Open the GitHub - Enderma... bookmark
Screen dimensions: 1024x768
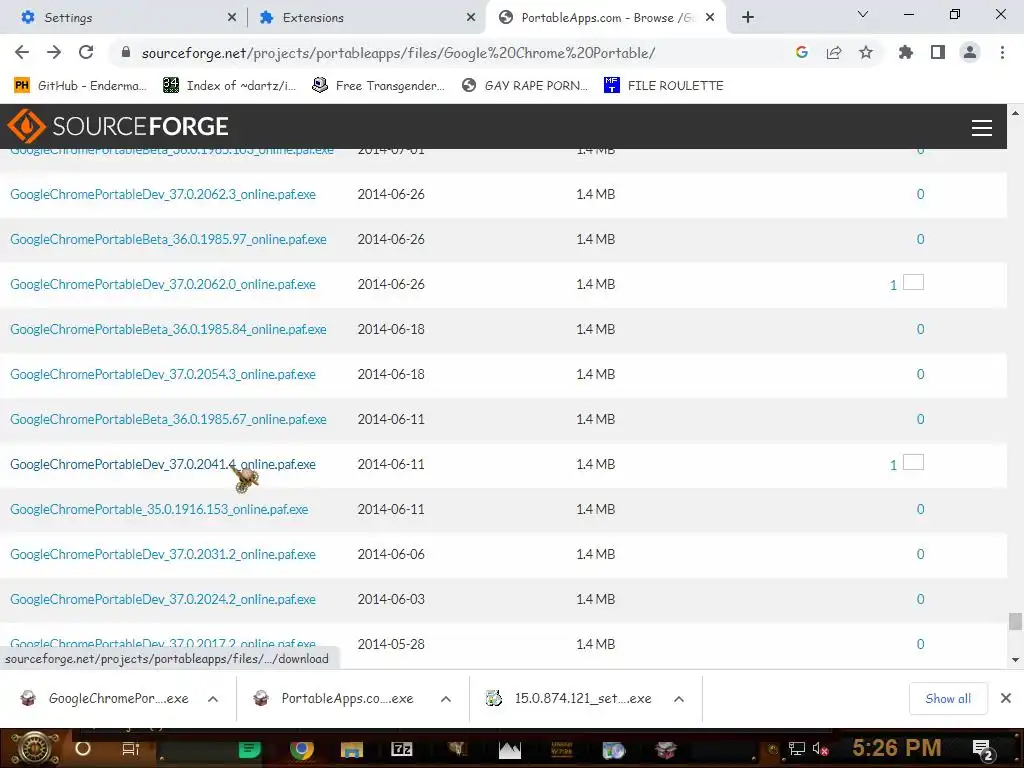coord(80,86)
